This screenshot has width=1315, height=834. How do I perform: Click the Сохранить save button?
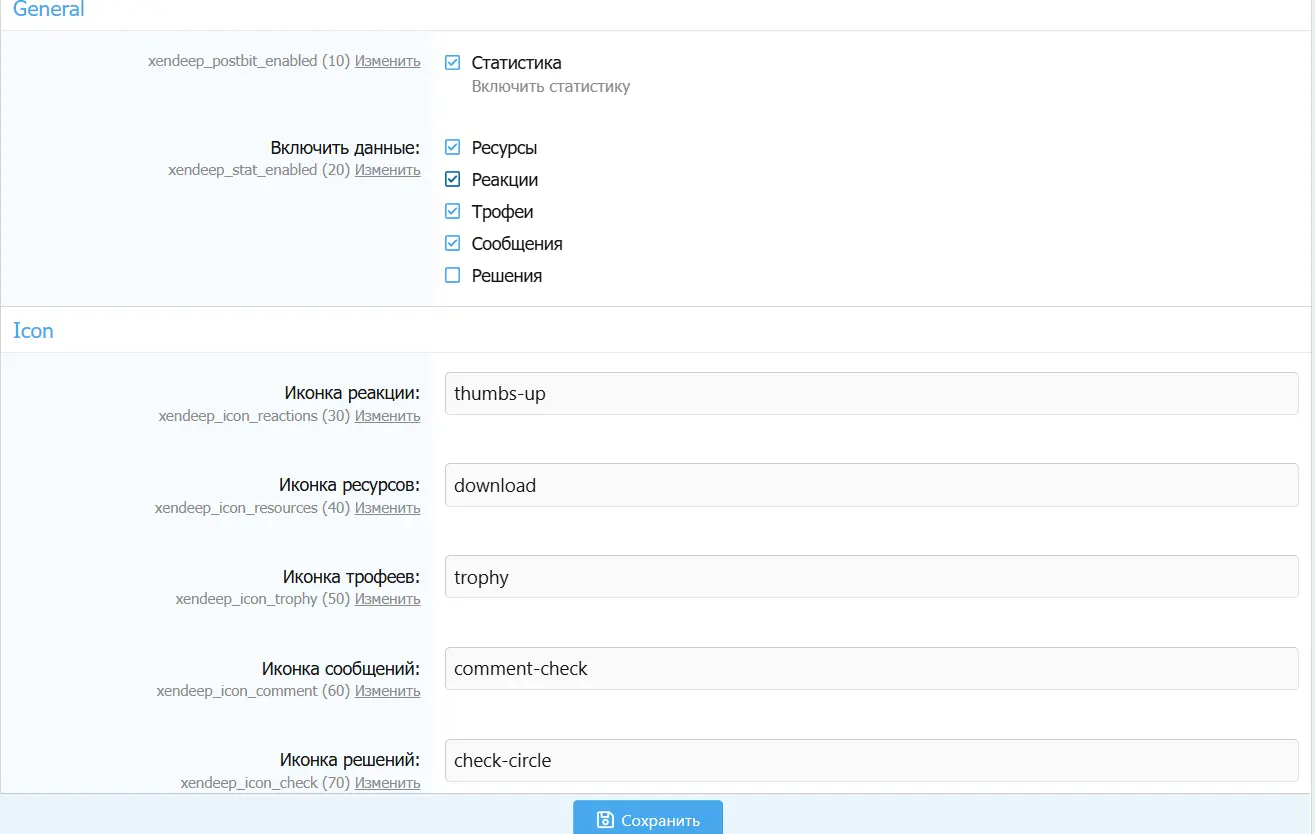point(648,819)
